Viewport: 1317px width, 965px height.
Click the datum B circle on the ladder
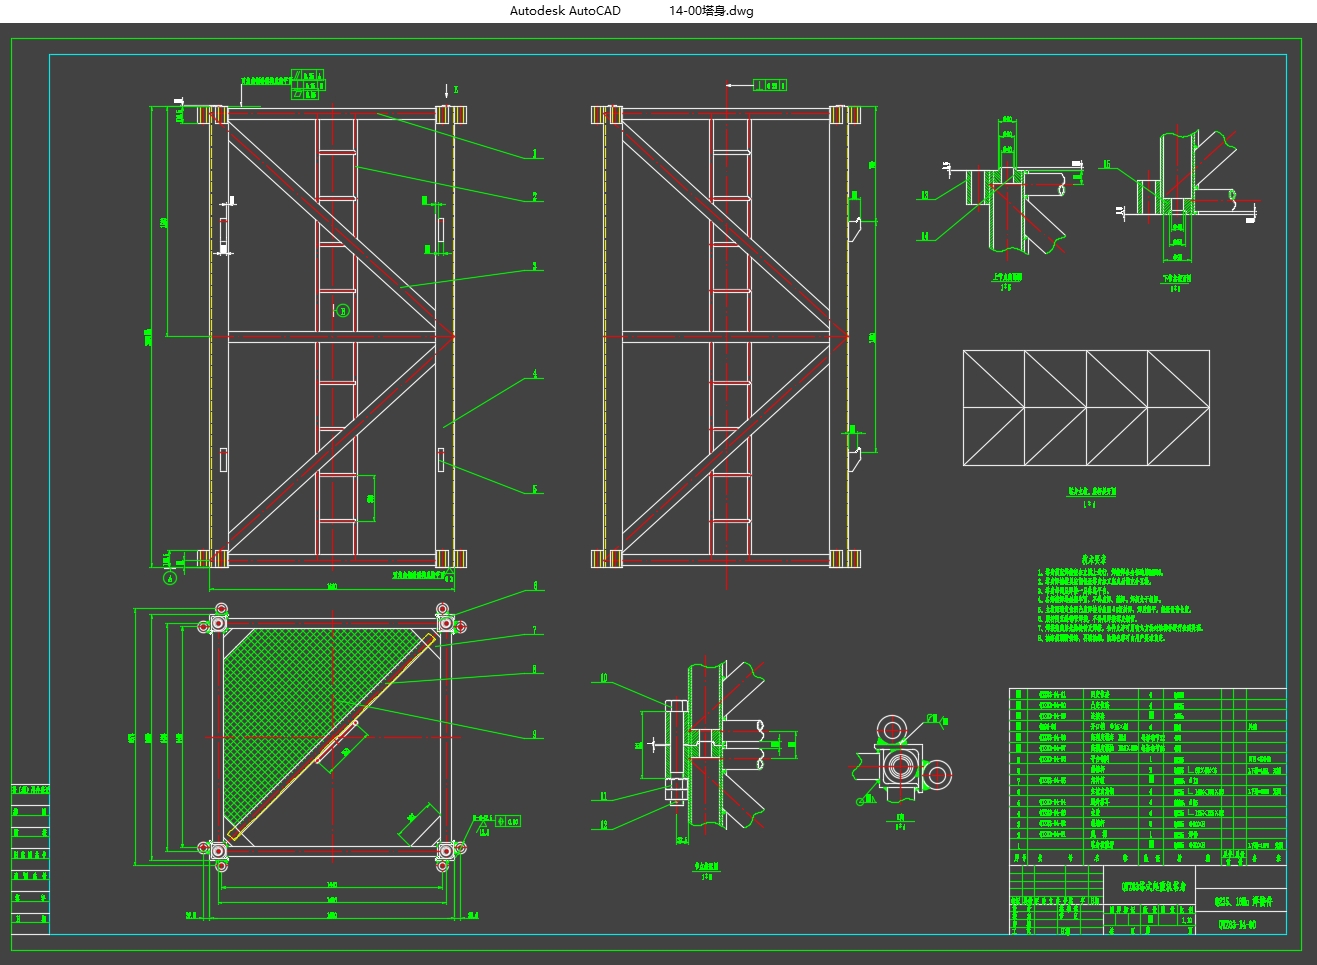pos(343,311)
